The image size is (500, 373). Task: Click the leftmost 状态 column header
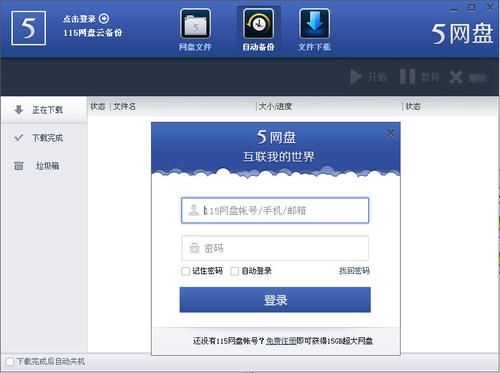(x=98, y=106)
